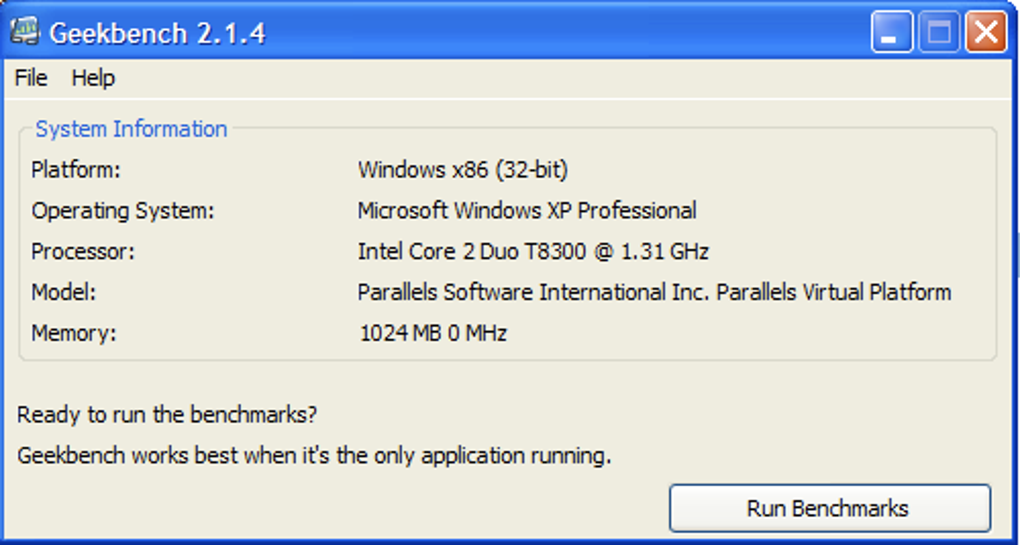The width and height of the screenshot is (1020, 545).
Task: Click the Microsoft Windows XP Professional text
Action: [x=527, y=211]
